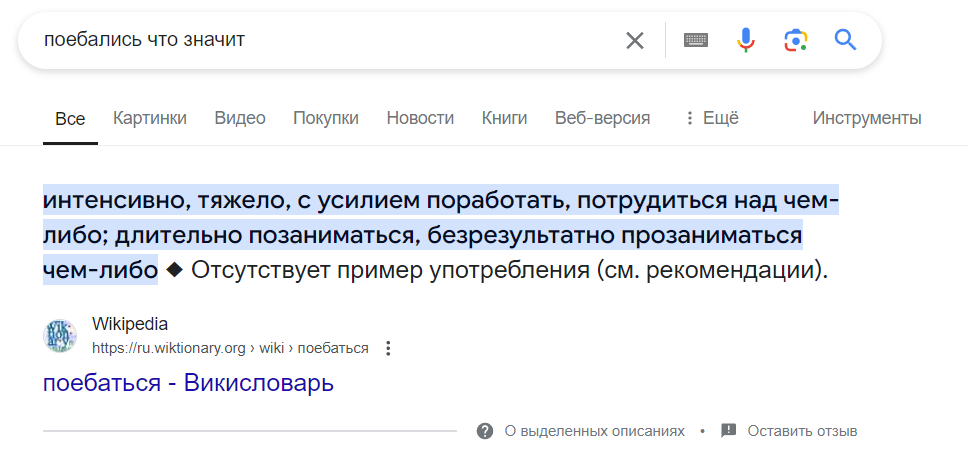This screenshot has height=467, width=968.
Task: Open the поебаться - Викисловарь link
Action: (x=188, y=383)
